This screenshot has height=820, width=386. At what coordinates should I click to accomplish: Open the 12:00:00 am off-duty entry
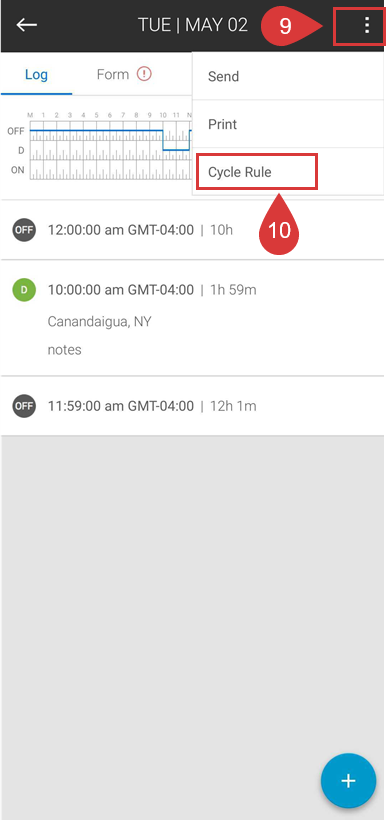(192, 230)
